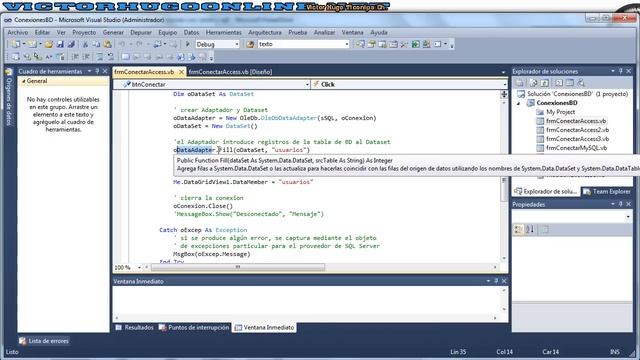The image size is (640, 360).
Task: Select frmConectarAccess2.vb in Solution Explorer
Action: pos(577,130)
